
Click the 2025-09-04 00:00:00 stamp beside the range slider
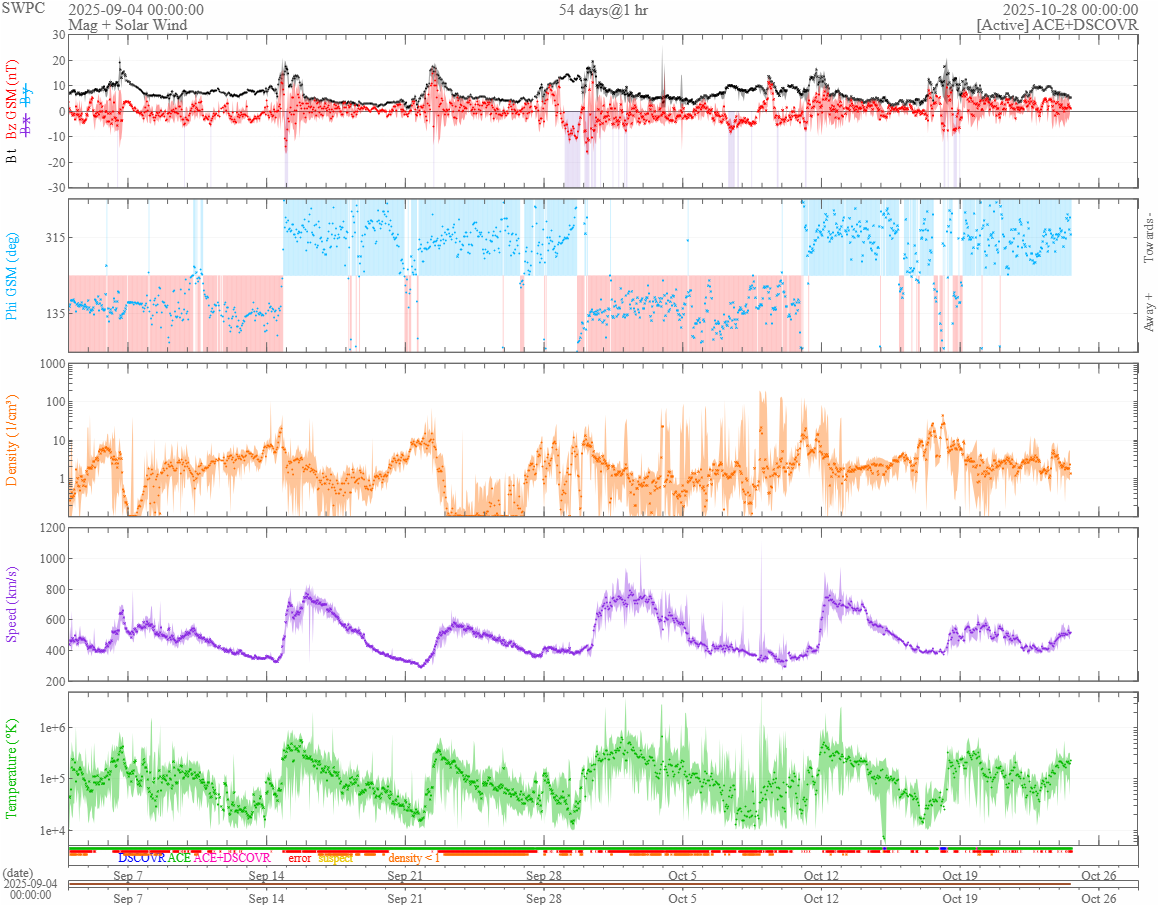tap(31, 889)
